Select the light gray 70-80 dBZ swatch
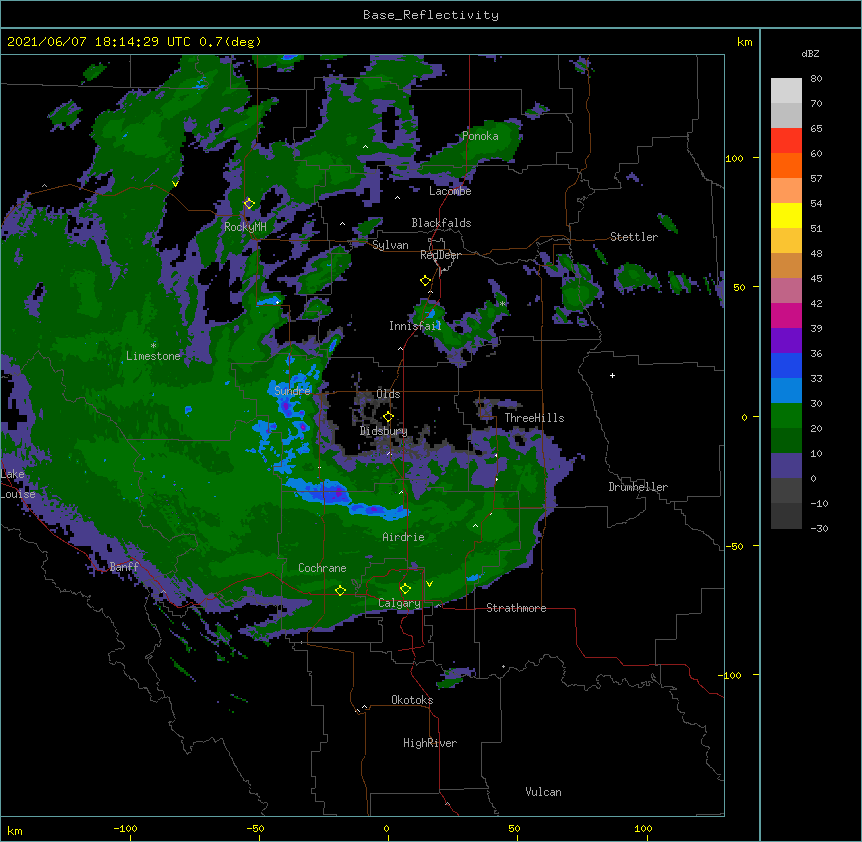The width and height of the screenshot is (862, 842). 786,91
